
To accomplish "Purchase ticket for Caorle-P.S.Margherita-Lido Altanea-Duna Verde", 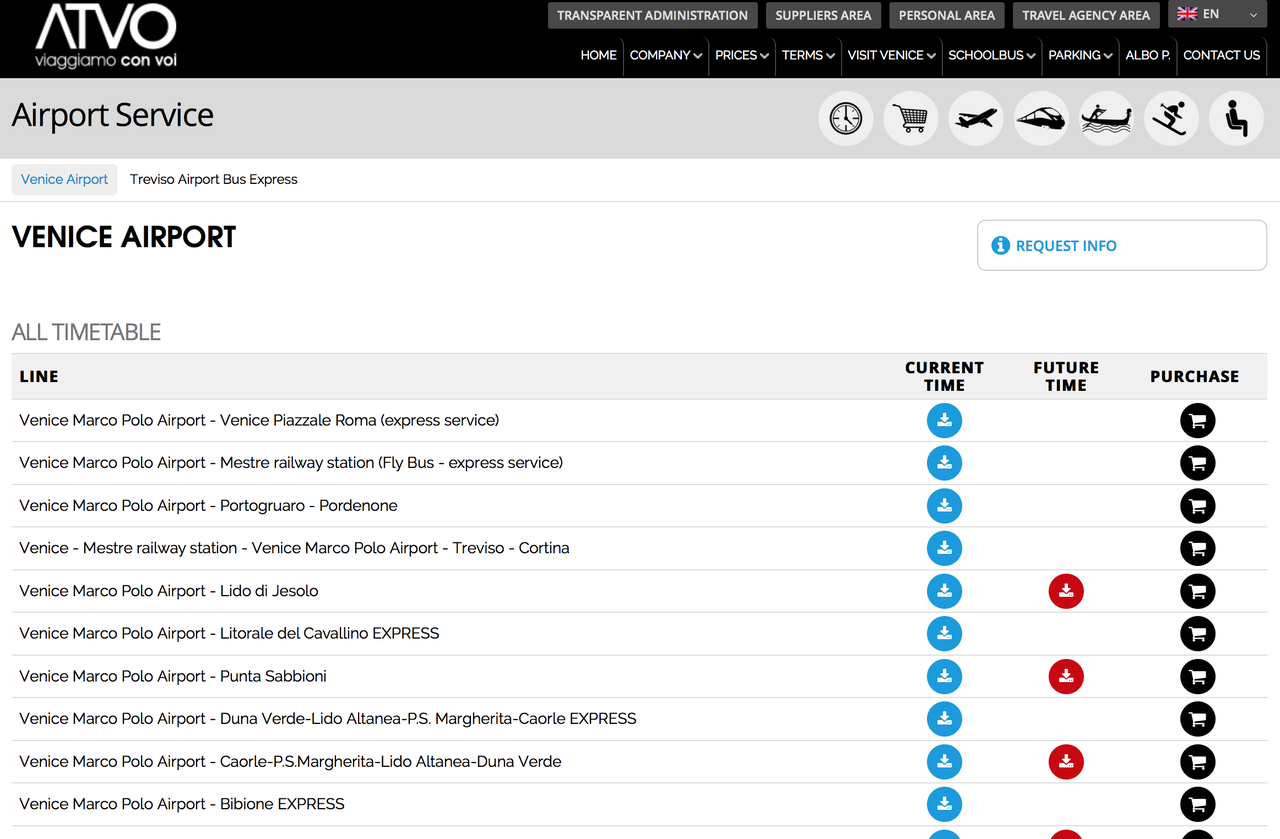I will pos(1198,762).
